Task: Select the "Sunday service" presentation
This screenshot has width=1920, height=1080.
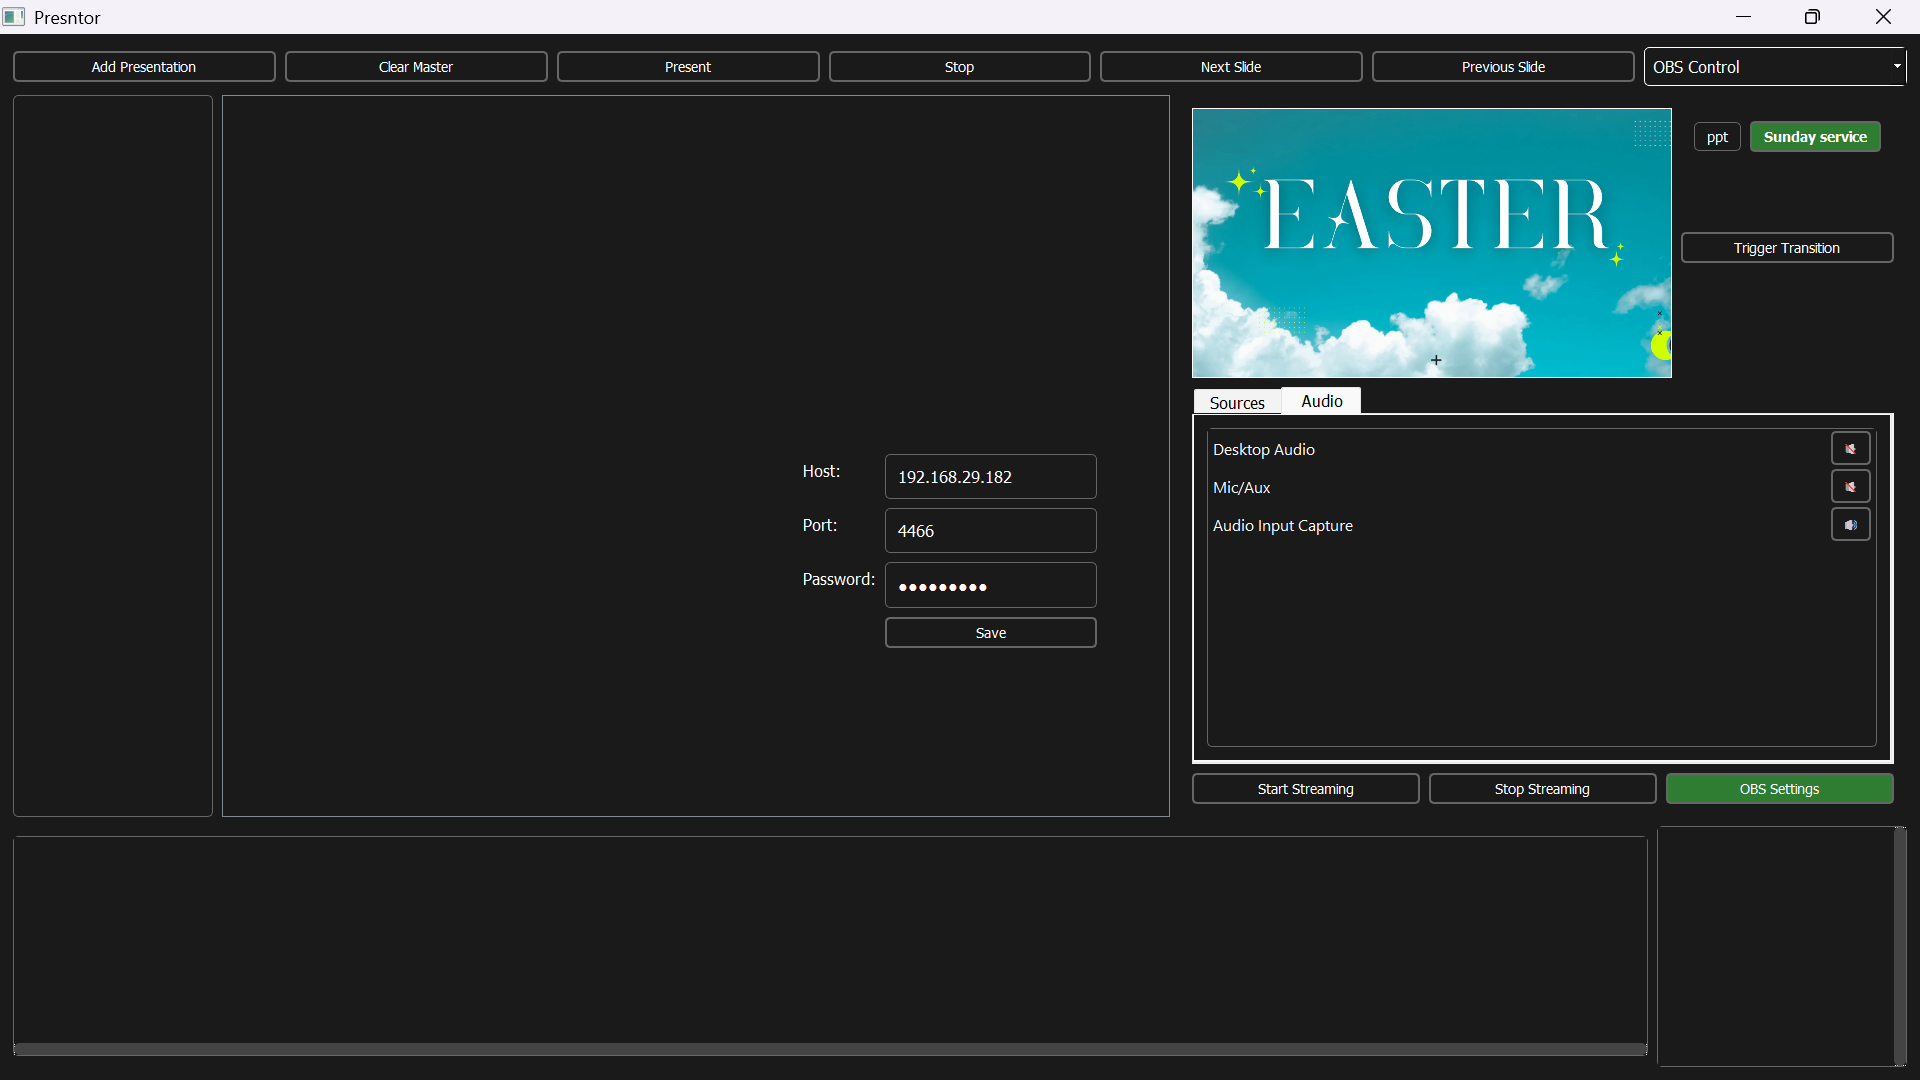Action: [1814, 136]
